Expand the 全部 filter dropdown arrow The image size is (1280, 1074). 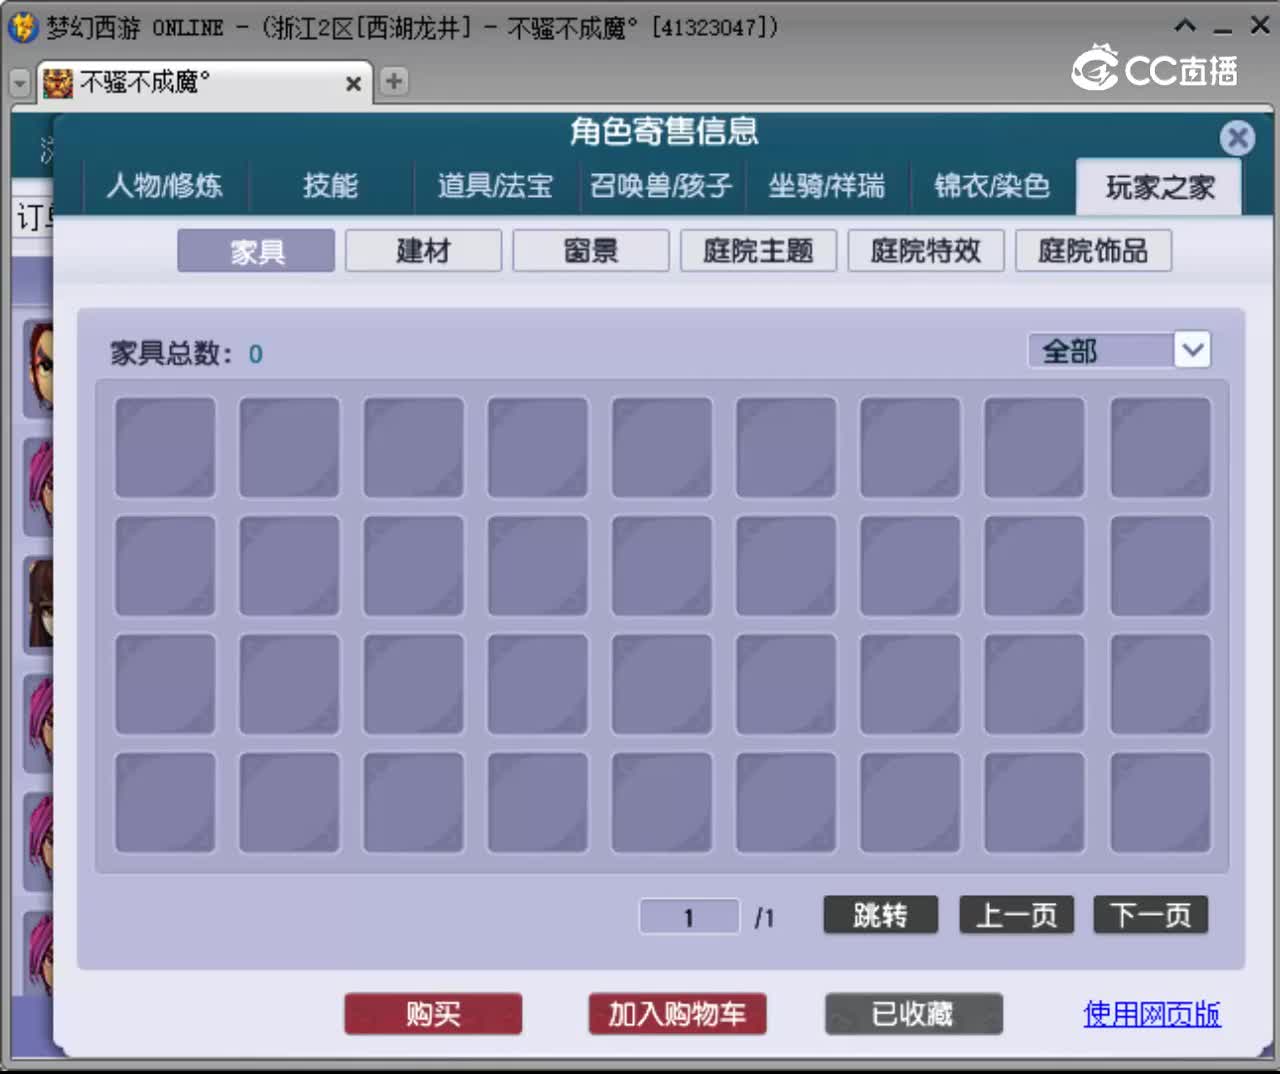click(x=1192, y=350)
